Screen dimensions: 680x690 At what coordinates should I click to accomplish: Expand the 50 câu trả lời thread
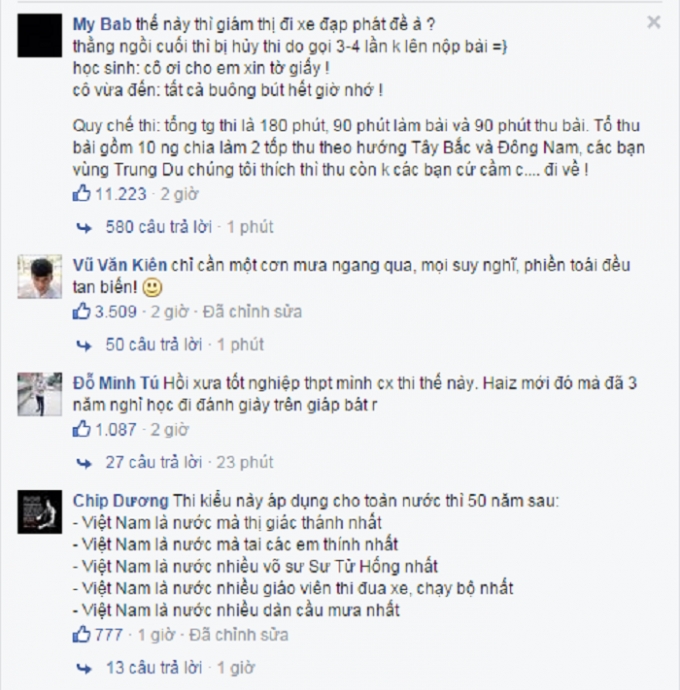point(154,345)
